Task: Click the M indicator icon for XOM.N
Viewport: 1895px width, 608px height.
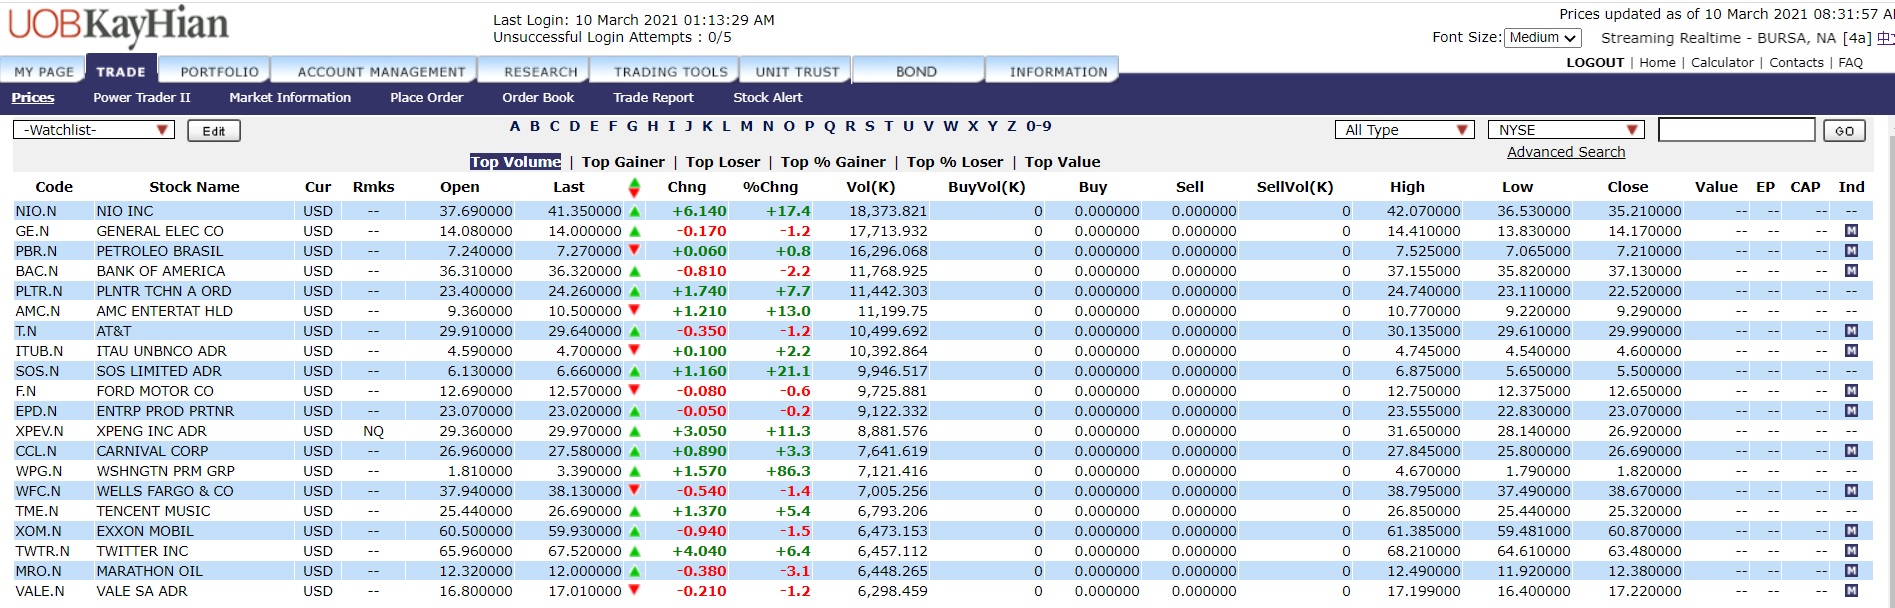Action: 1851,531
